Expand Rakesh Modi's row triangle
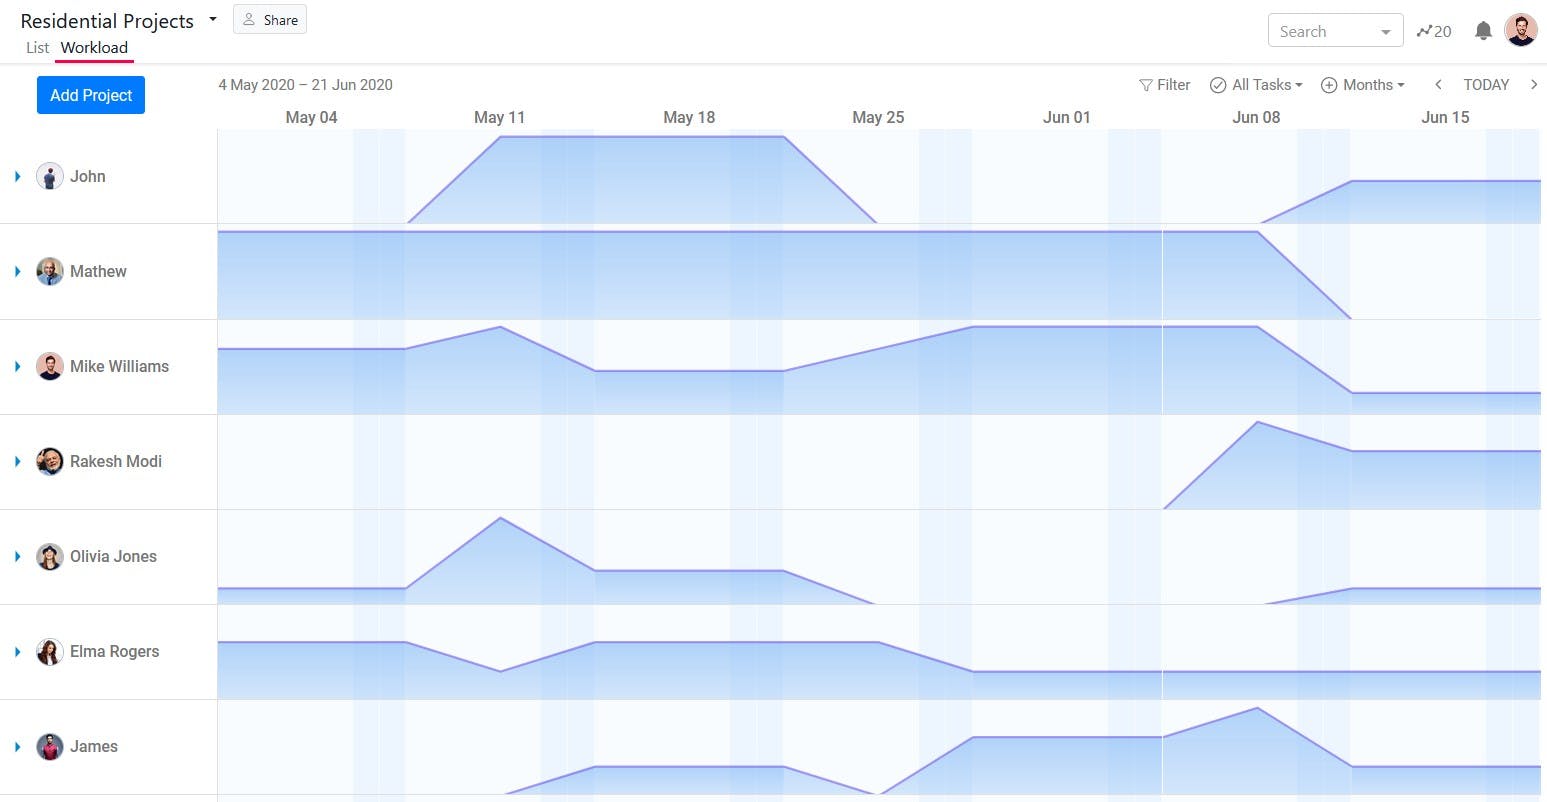The image size is (1547, 802). coord(16,461)
